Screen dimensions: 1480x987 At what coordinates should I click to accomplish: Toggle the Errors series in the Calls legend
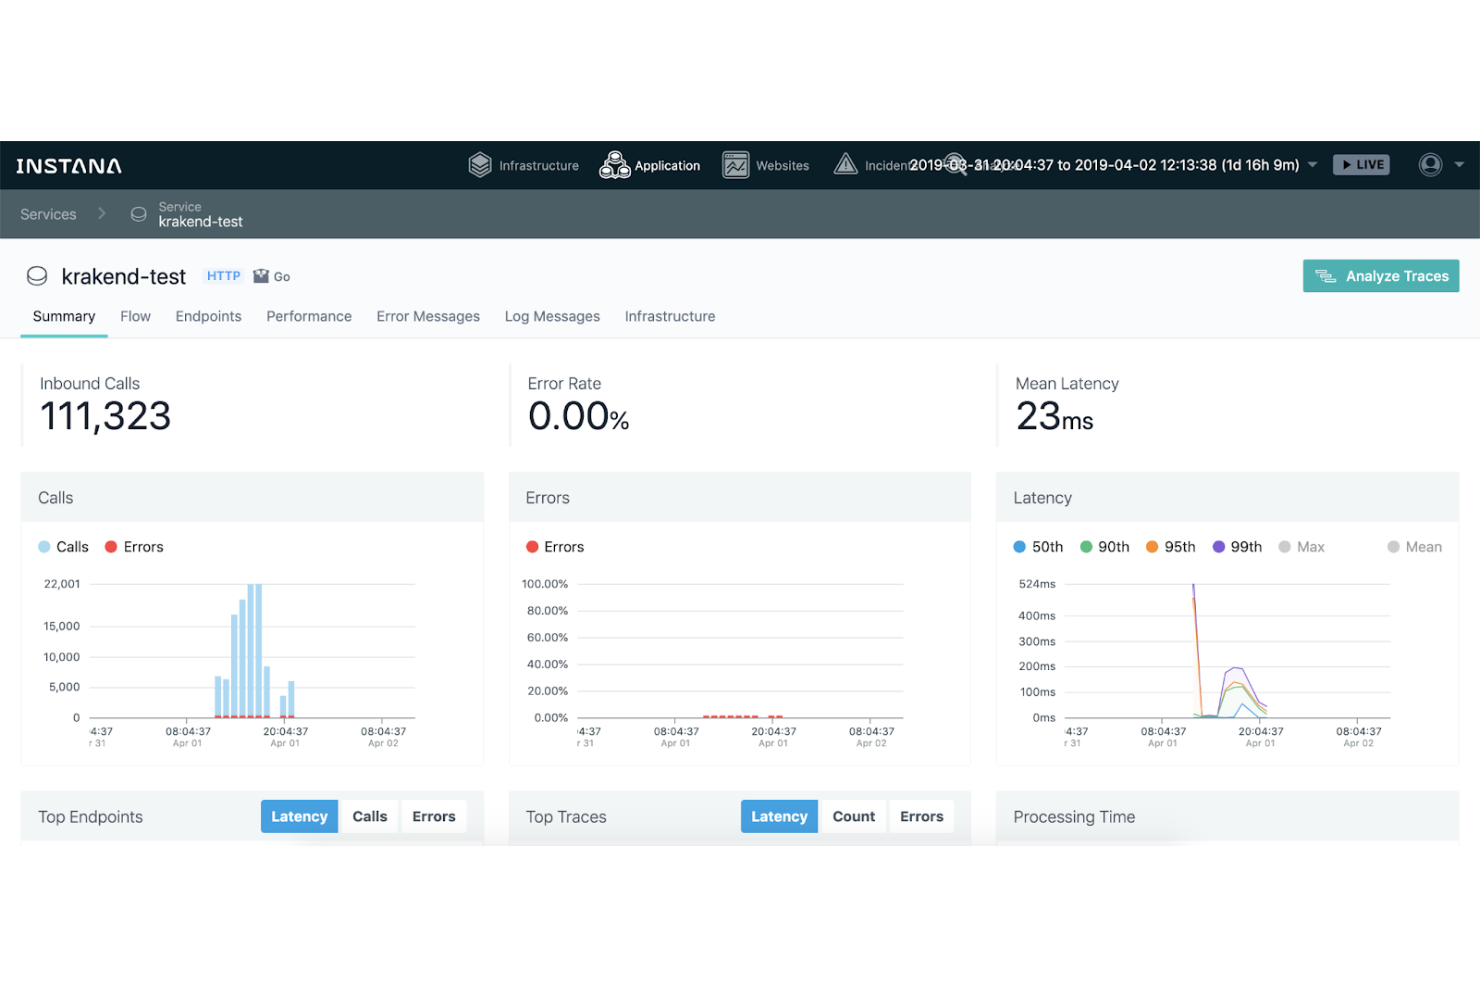pyautogui.click(x=133, y=546)
